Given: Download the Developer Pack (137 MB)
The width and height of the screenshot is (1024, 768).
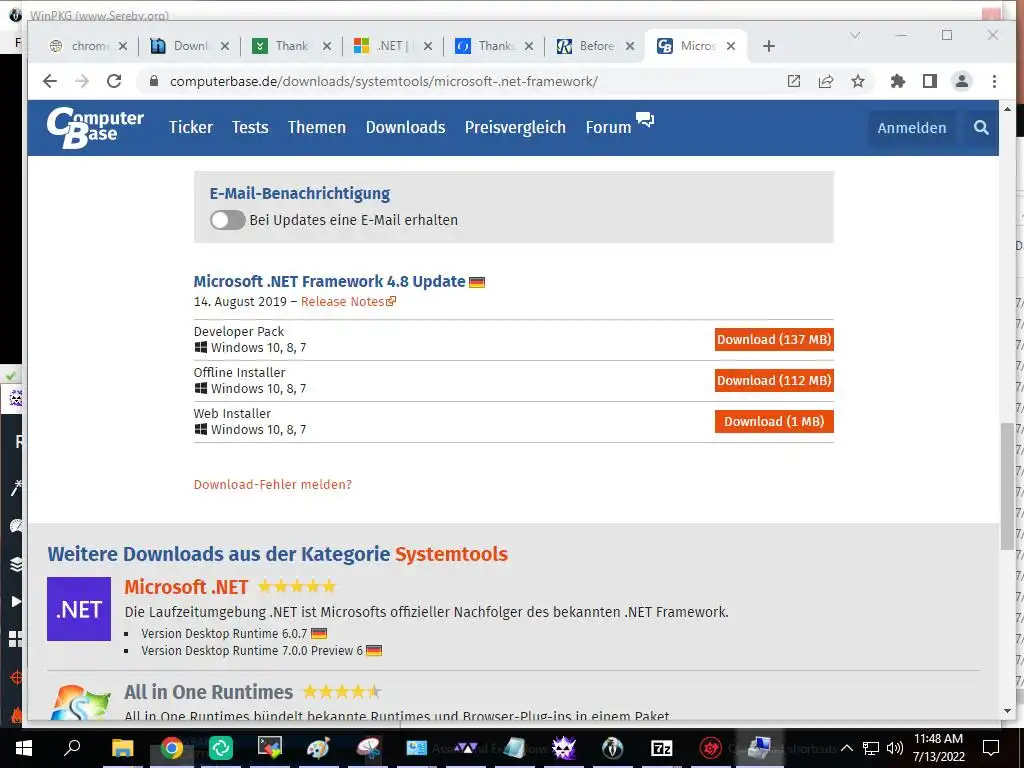Looking at the screenshot, I should 774,340.
